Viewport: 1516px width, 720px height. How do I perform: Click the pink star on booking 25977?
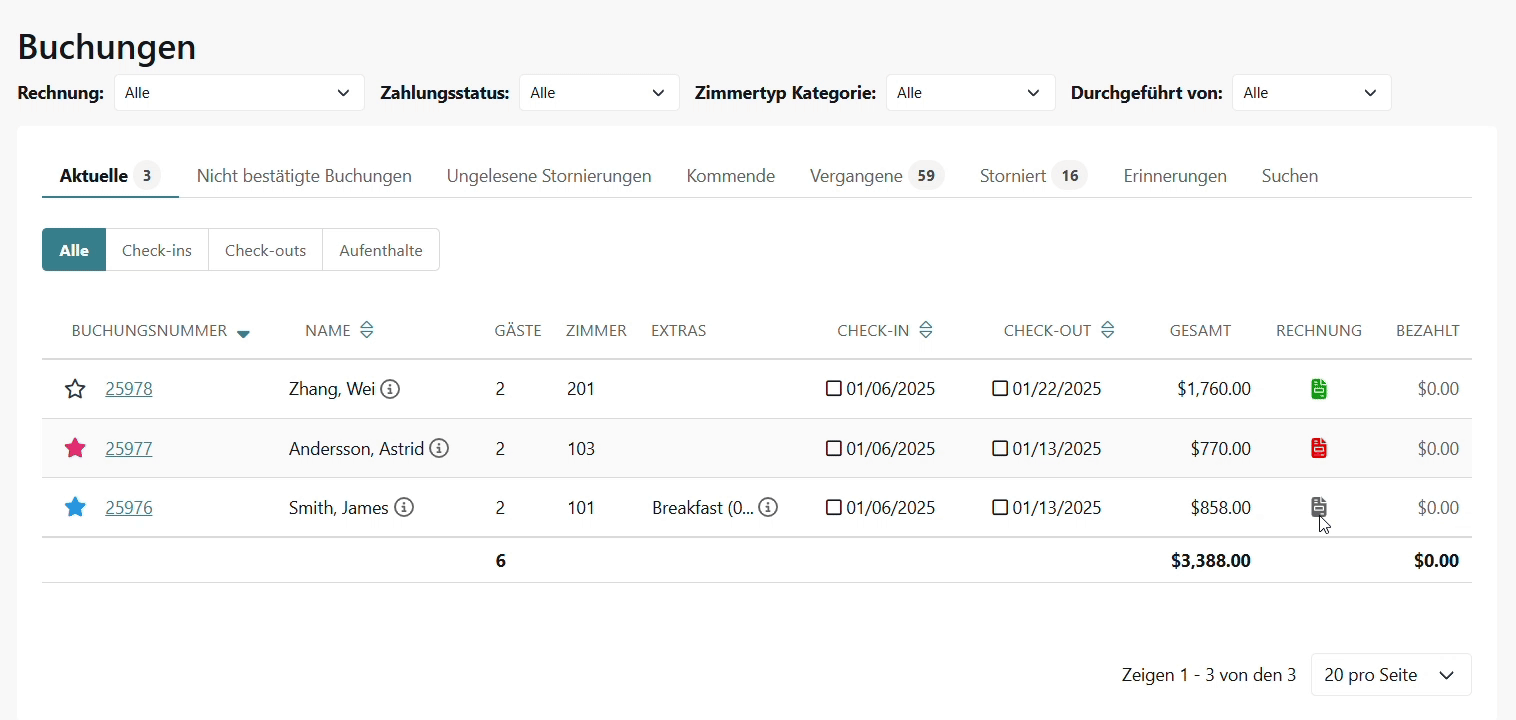point(75,448)
